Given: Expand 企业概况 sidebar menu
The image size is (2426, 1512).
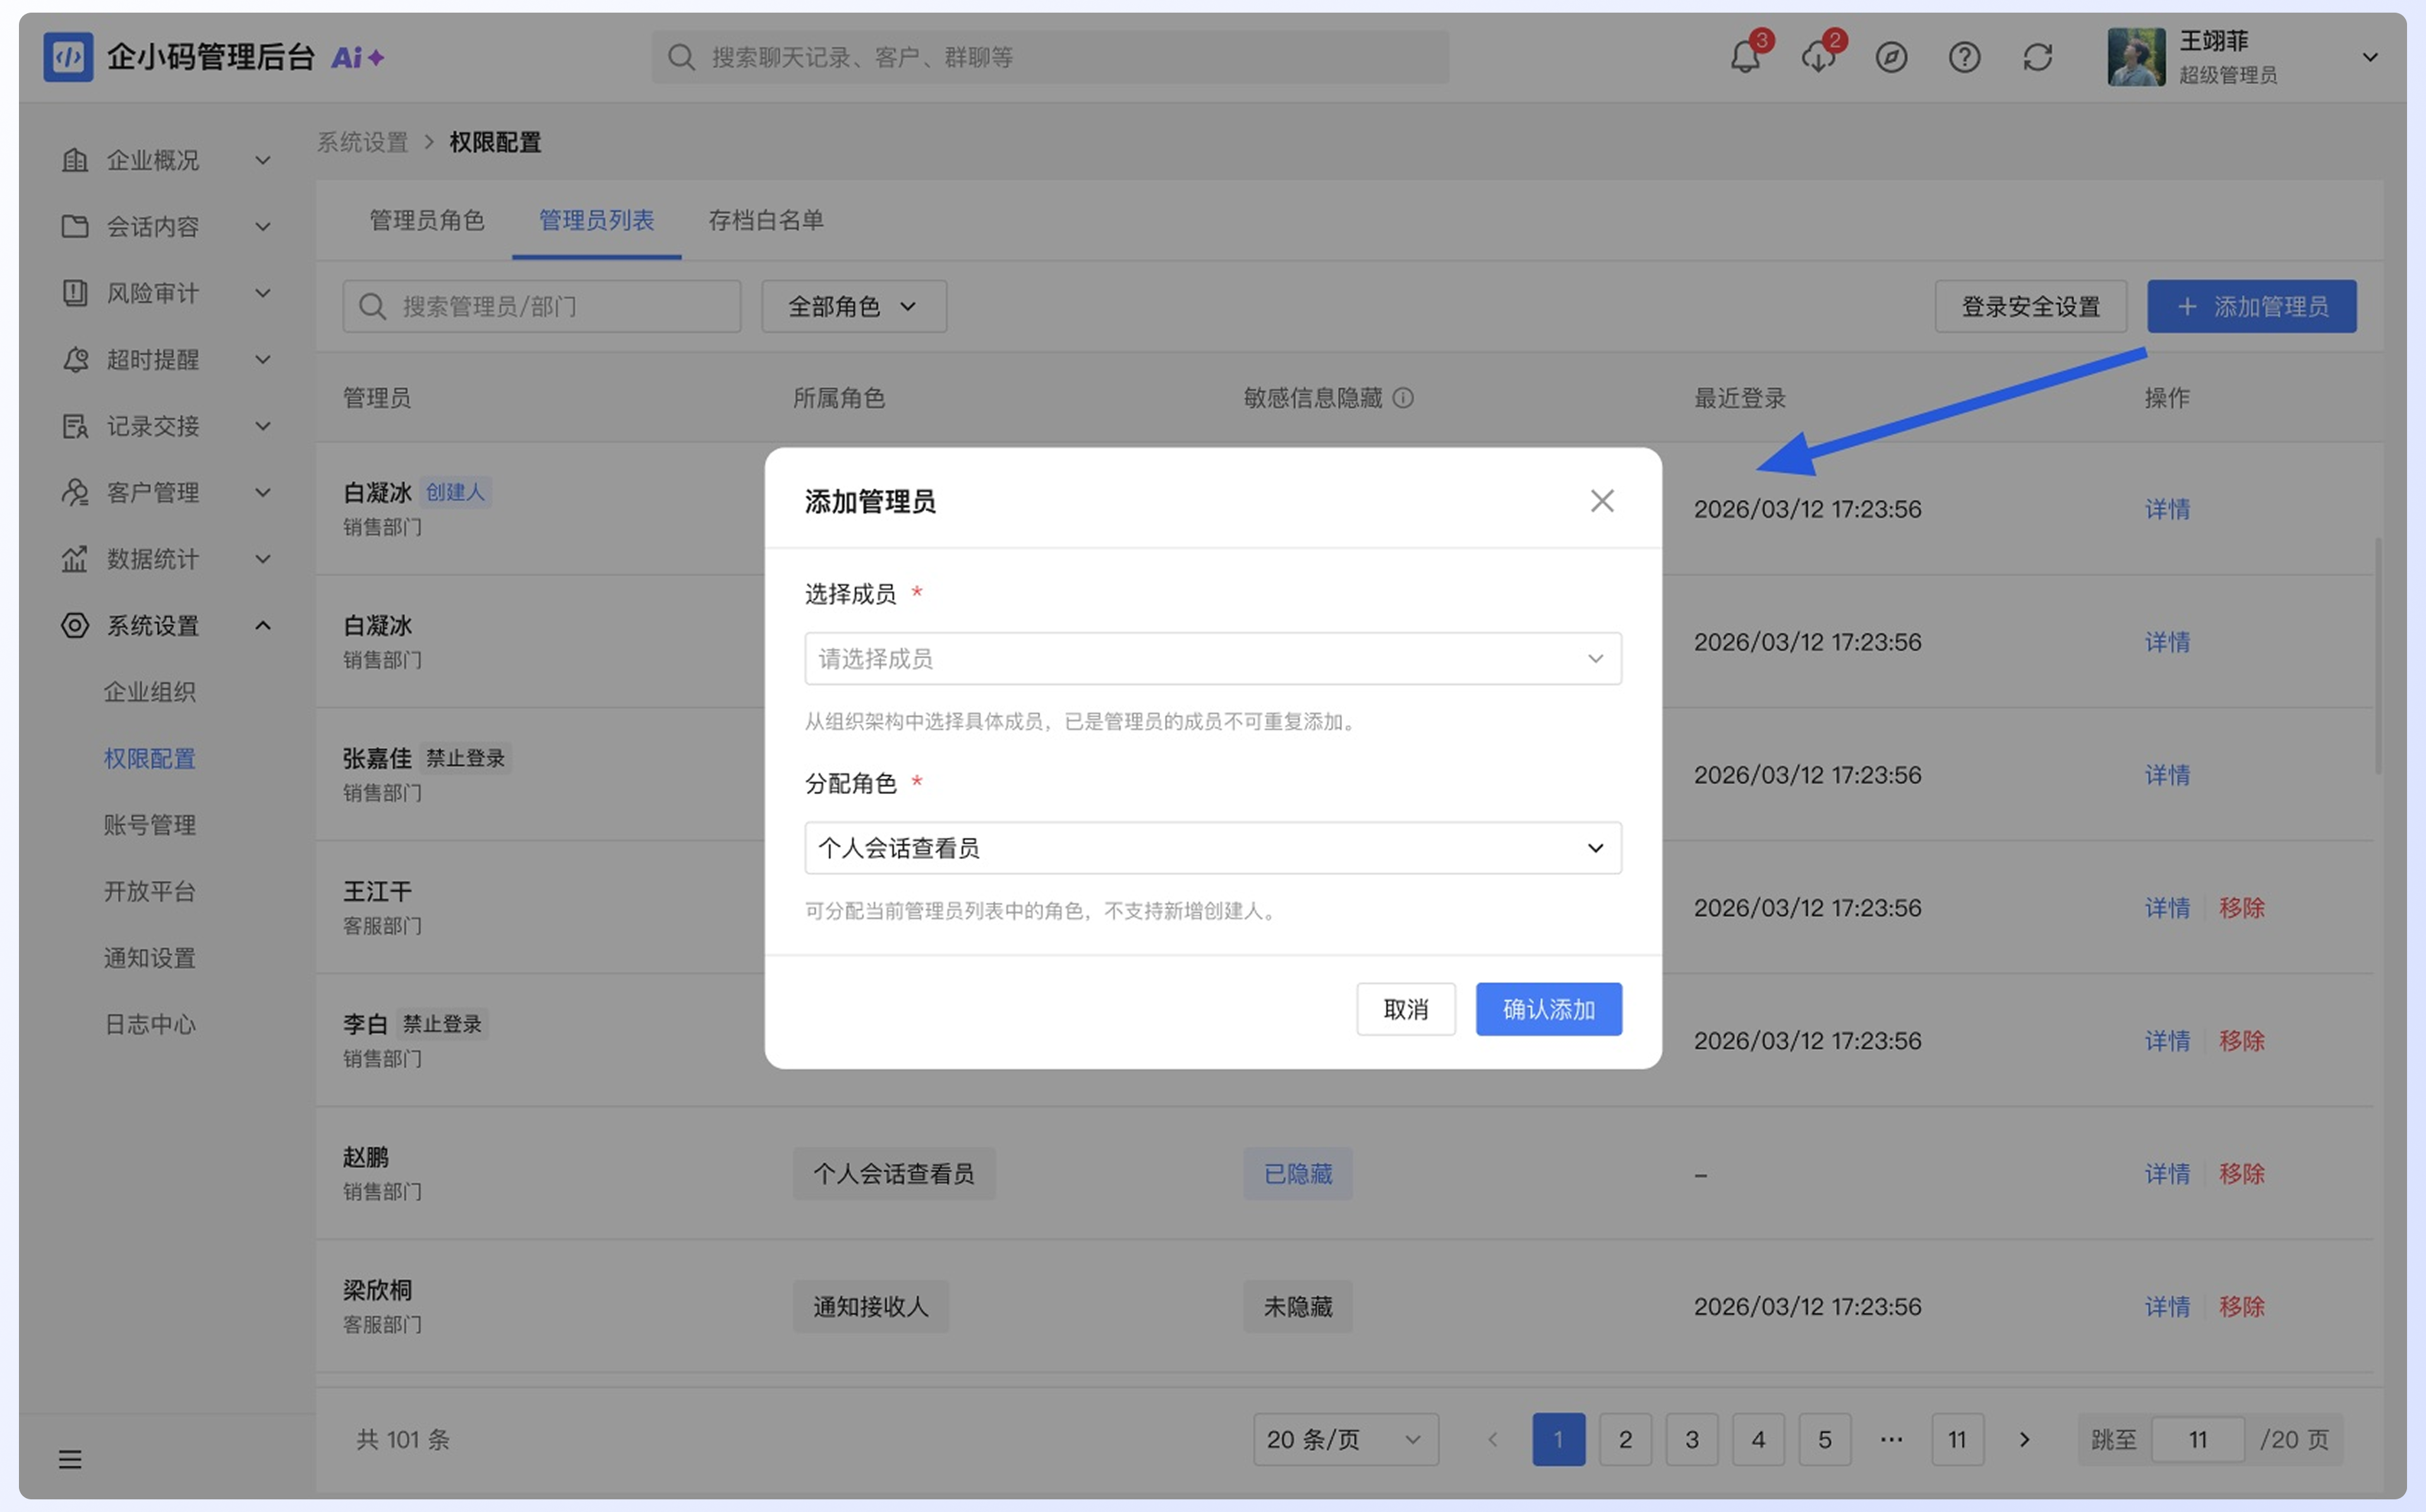Looking at the screenshot, I should coord(166,160).
